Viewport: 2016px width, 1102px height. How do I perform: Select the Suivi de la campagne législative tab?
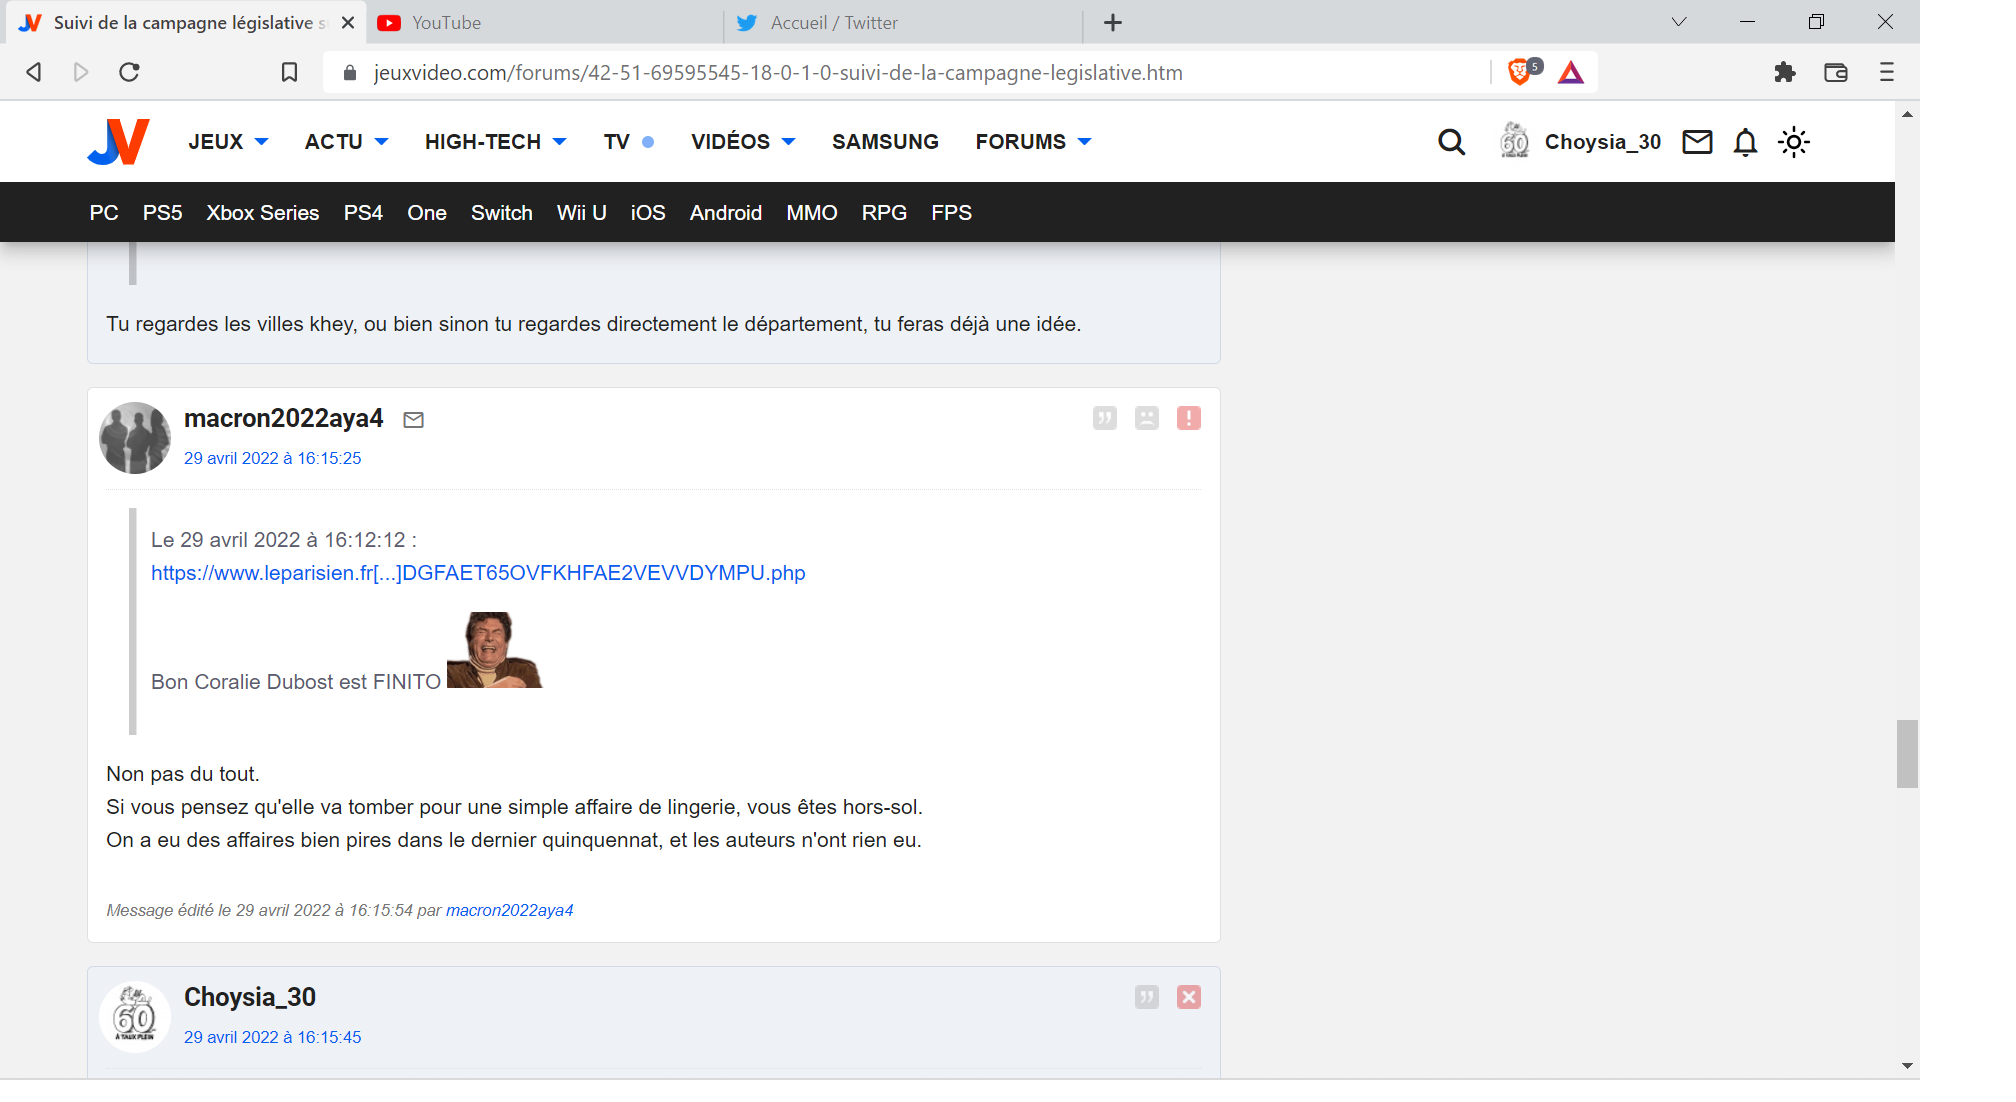(185, 22)
